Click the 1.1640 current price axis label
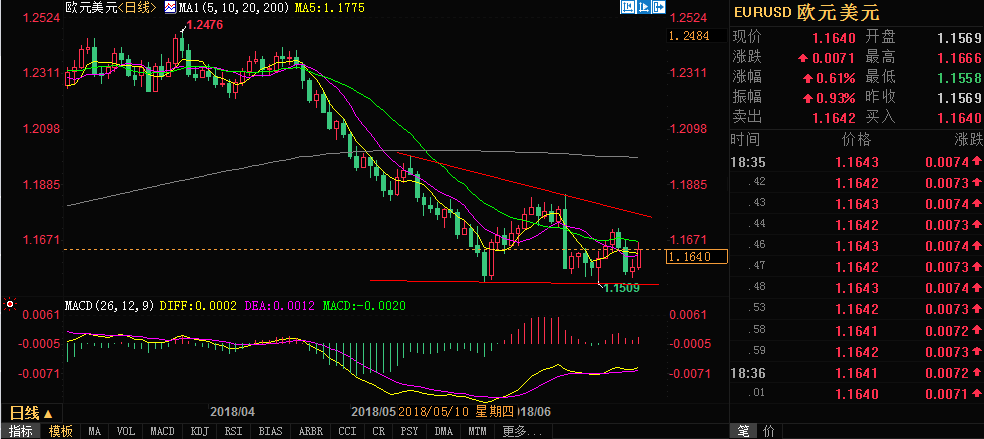Viewport: 984px width, 439px height. click(x=688, y=257)
